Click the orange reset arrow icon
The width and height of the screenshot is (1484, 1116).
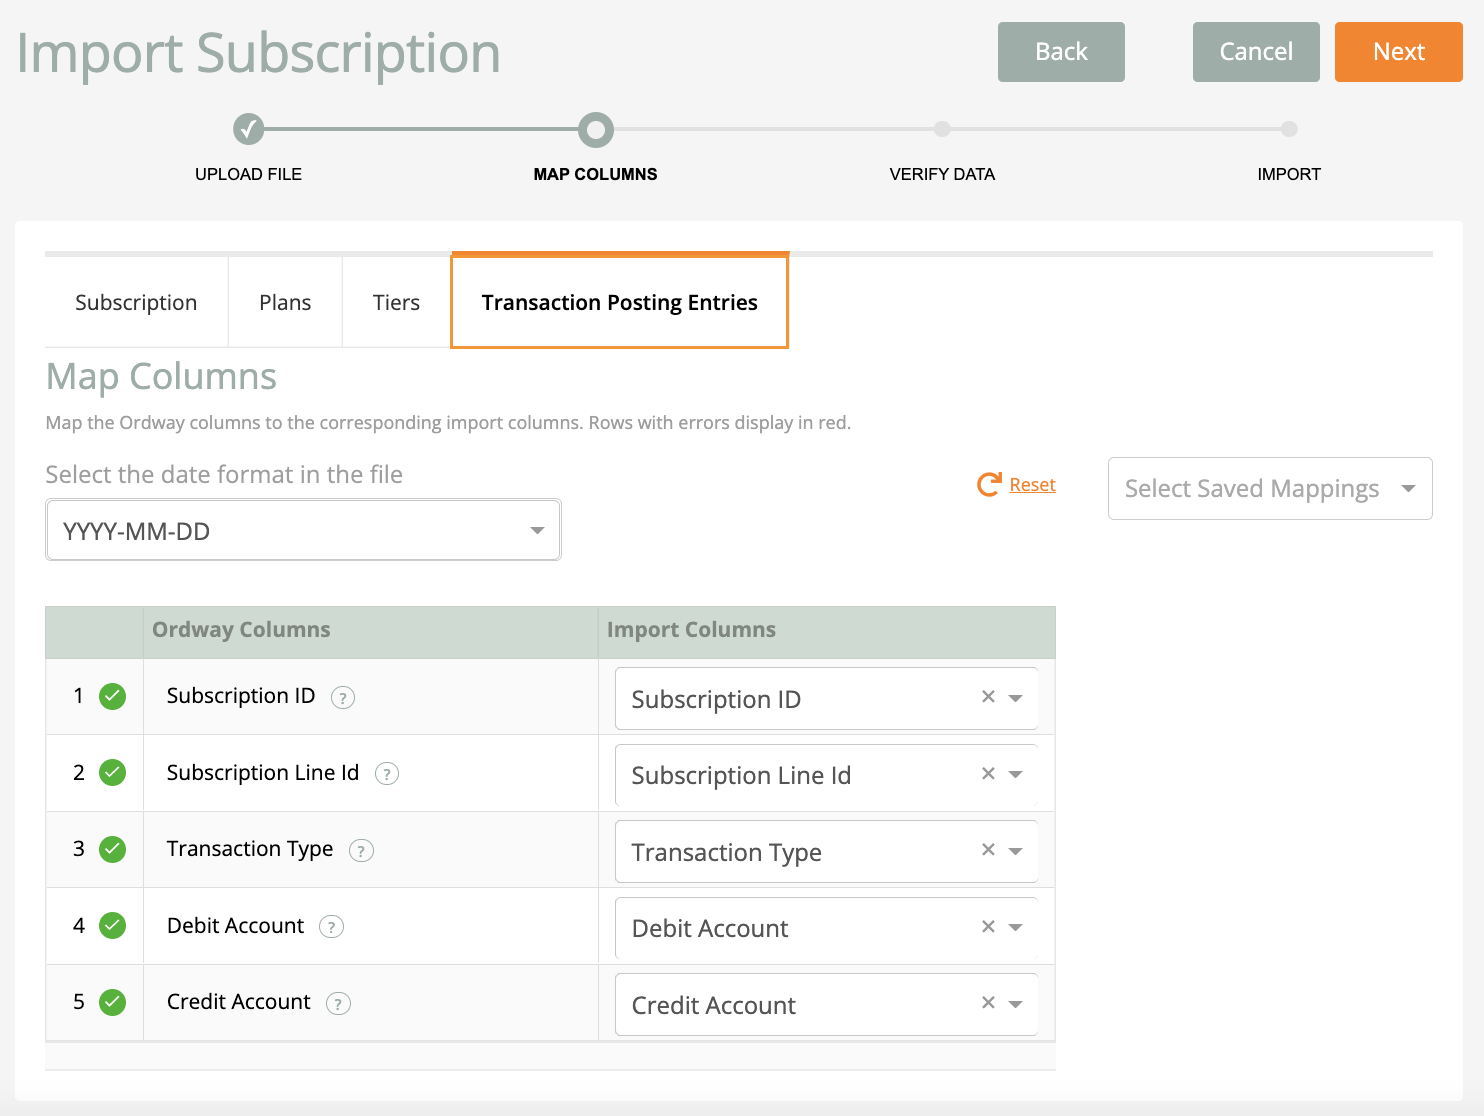click(989, 485)
